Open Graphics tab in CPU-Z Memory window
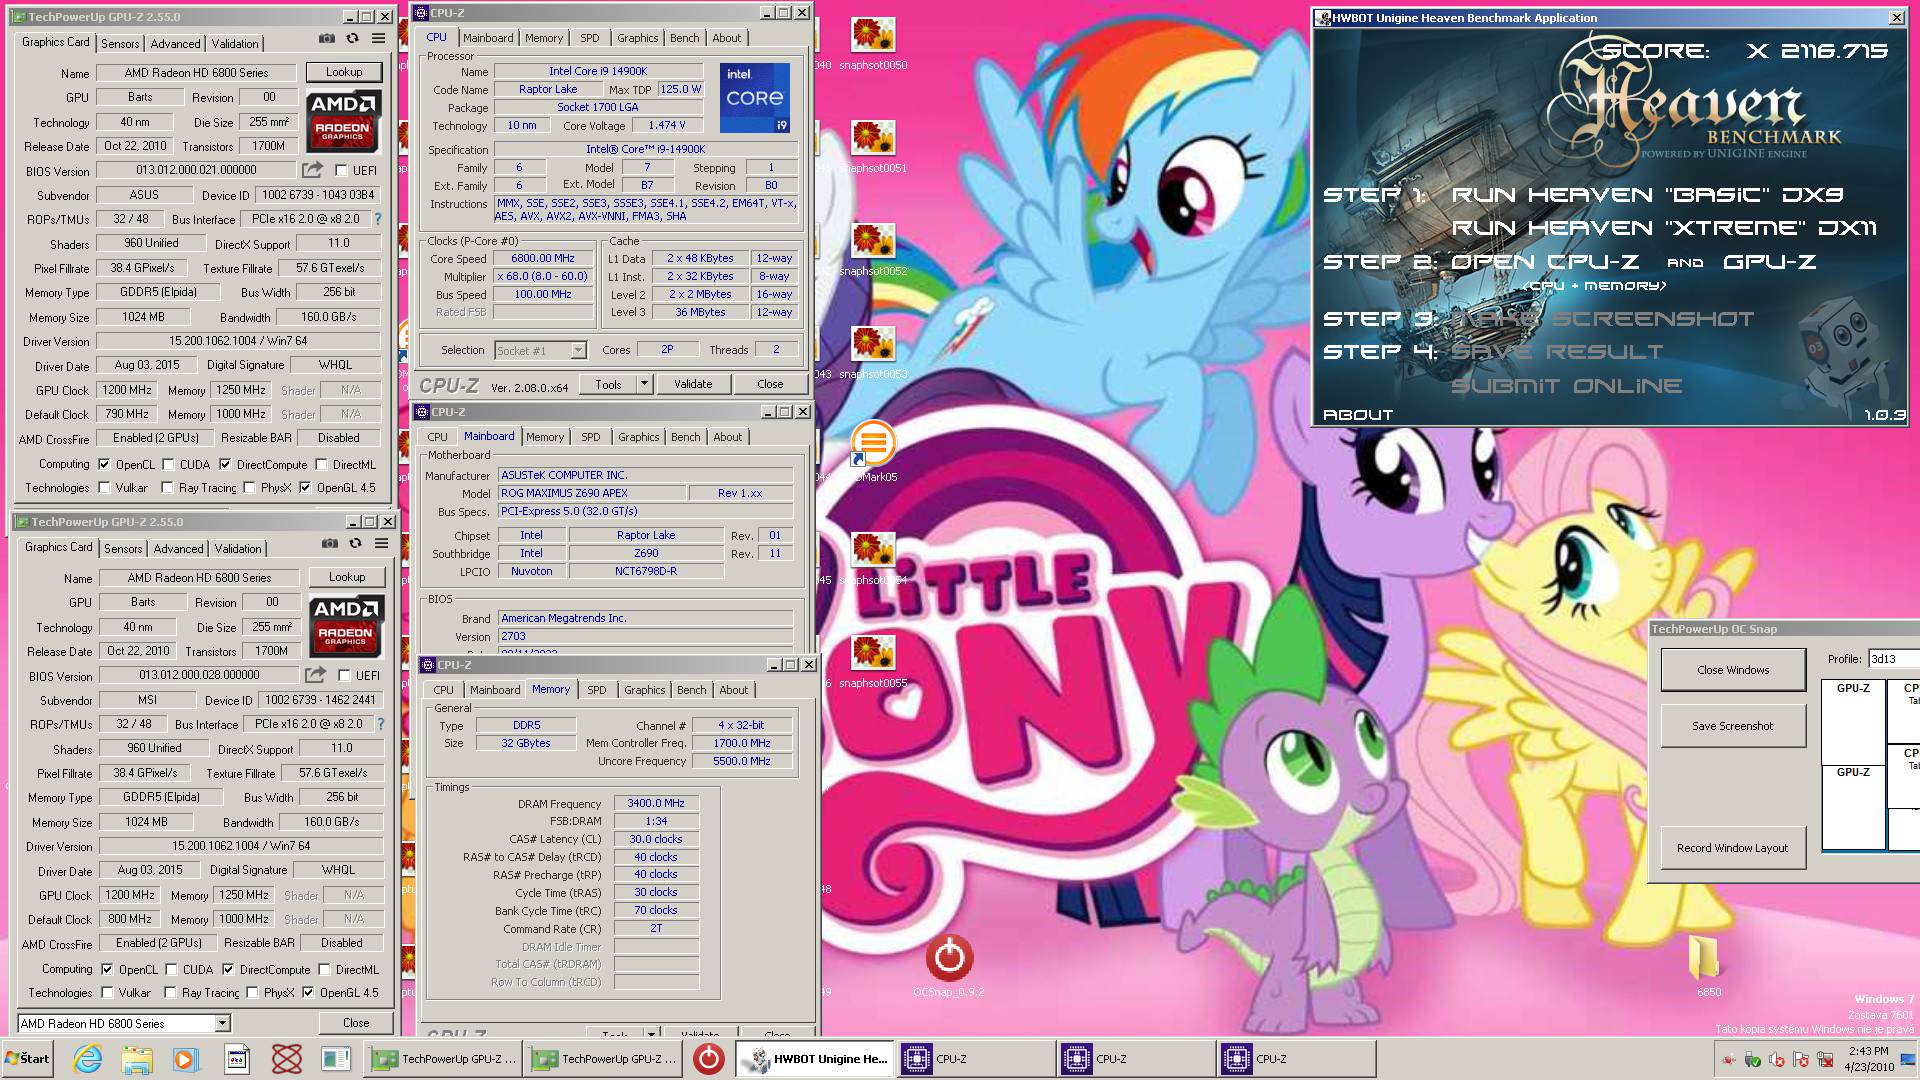Viewport: 1920px width, 1080px height. (x=644, y=690)
